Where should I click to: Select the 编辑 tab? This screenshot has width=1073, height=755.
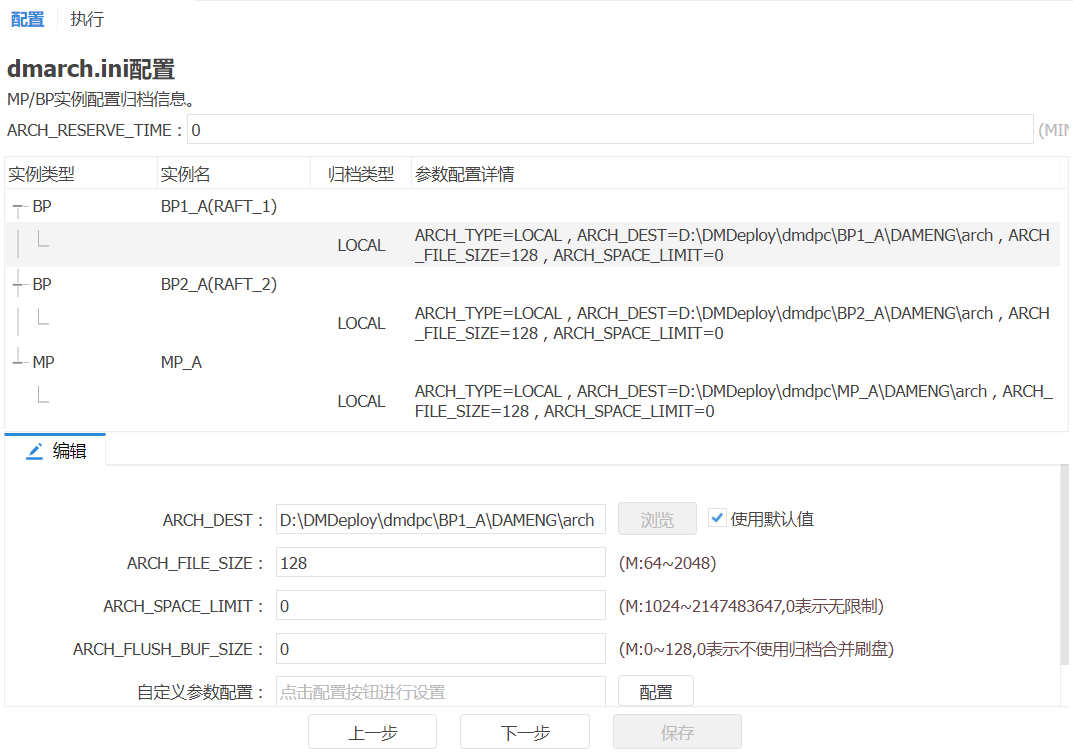(68, 451)
